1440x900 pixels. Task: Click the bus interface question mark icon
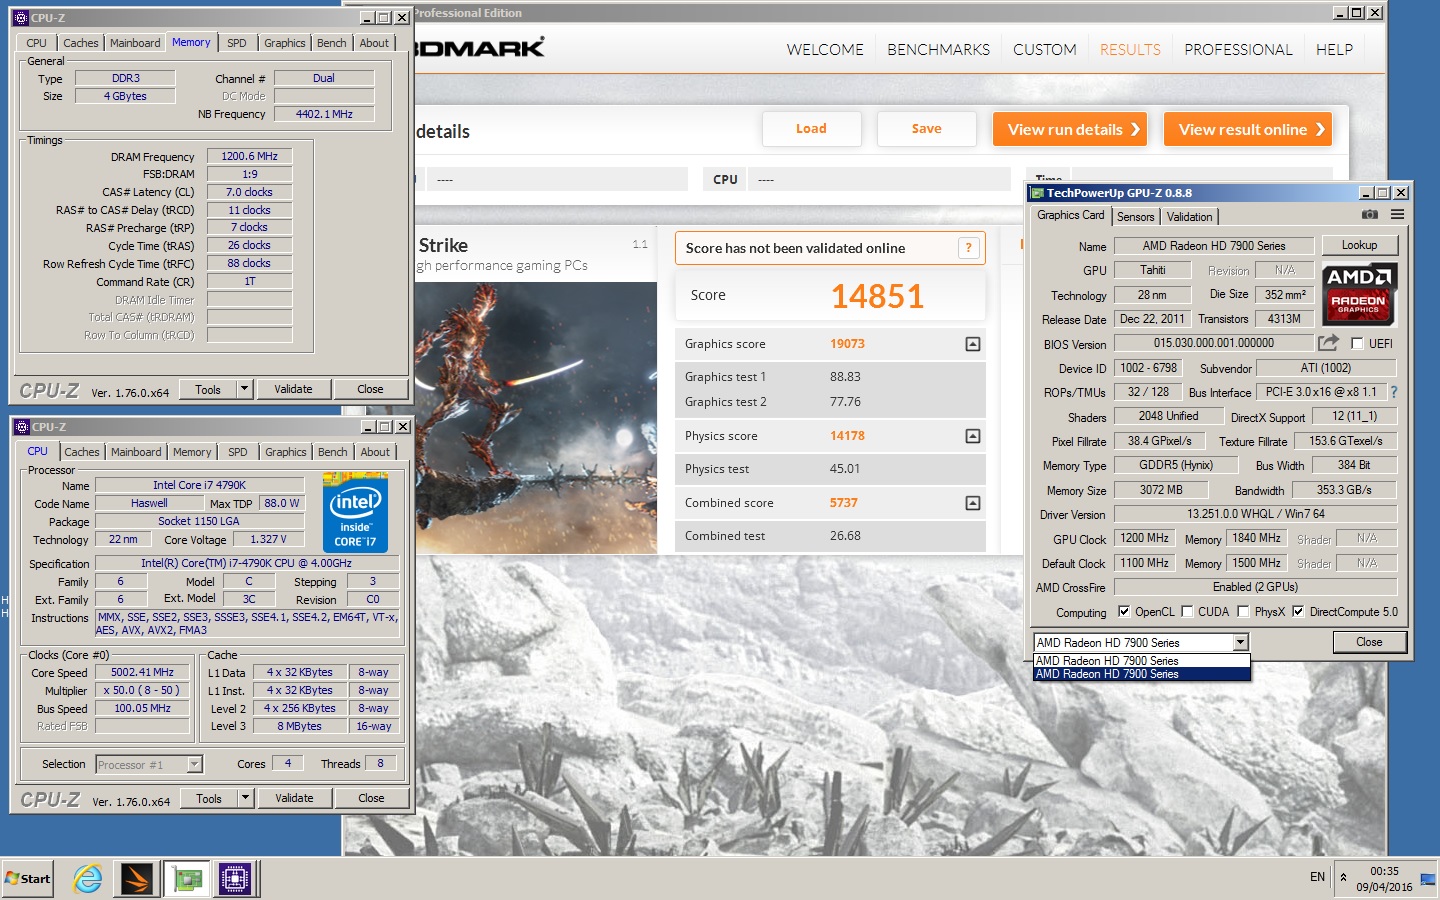click(x=1394, y=392)
